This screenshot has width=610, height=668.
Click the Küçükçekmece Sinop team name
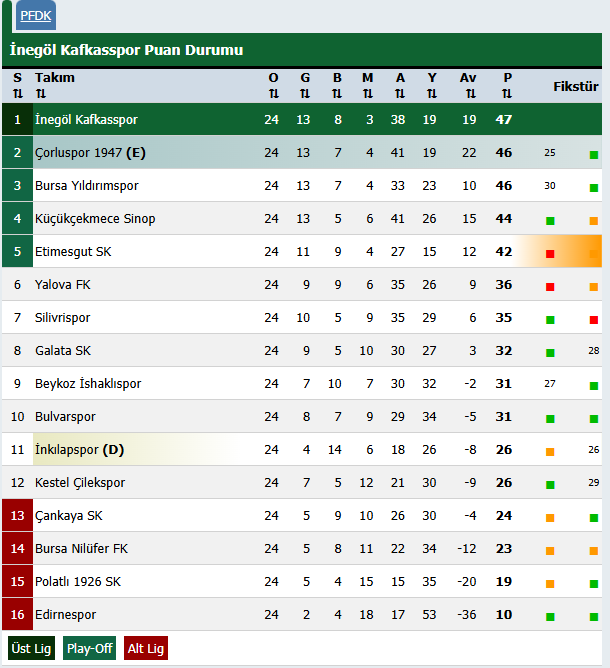pos(95,219)
